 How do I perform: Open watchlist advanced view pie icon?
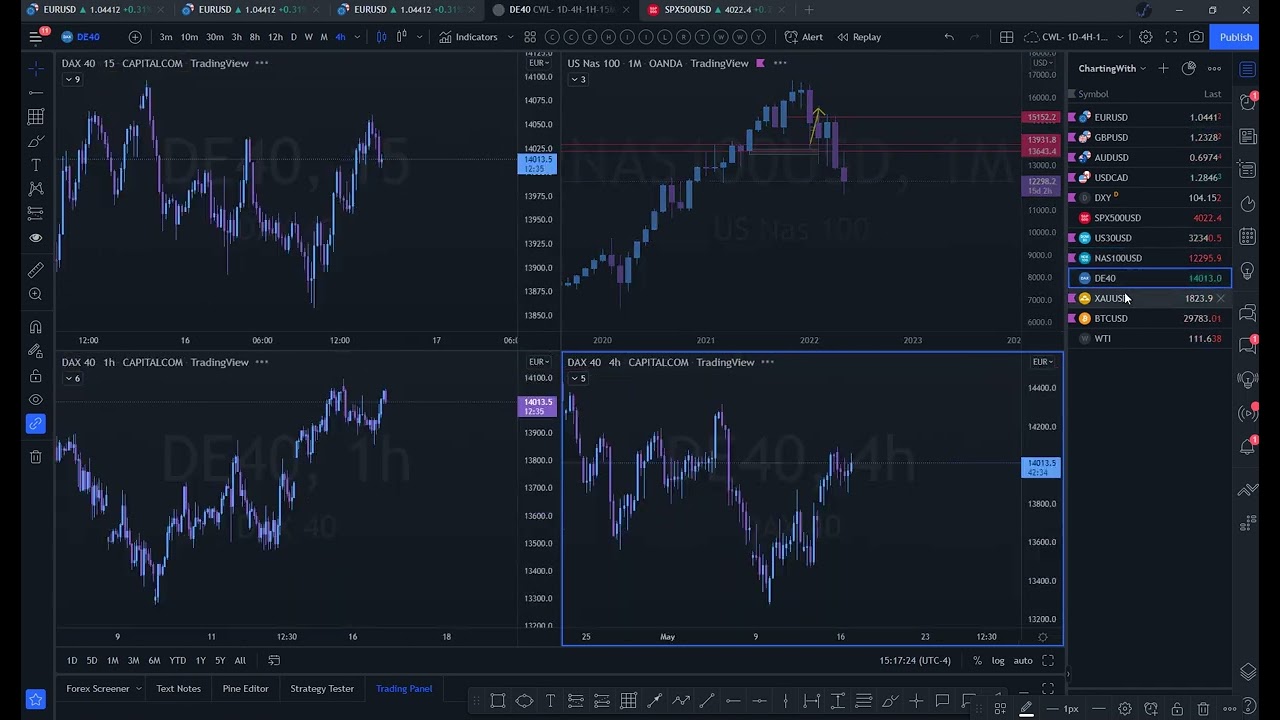(1189, 68)
